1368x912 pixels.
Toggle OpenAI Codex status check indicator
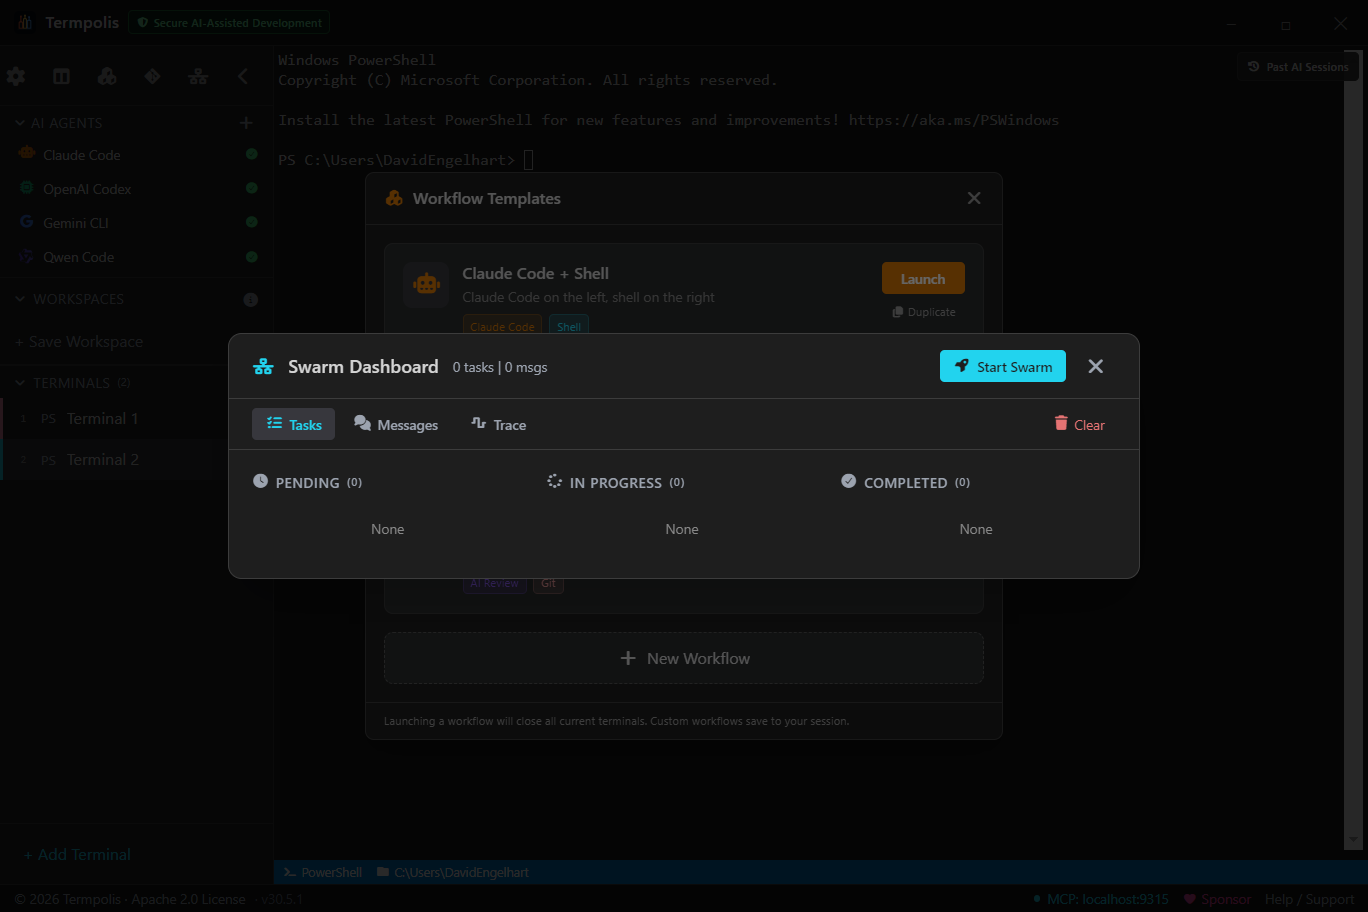click(x=251, y=188)
